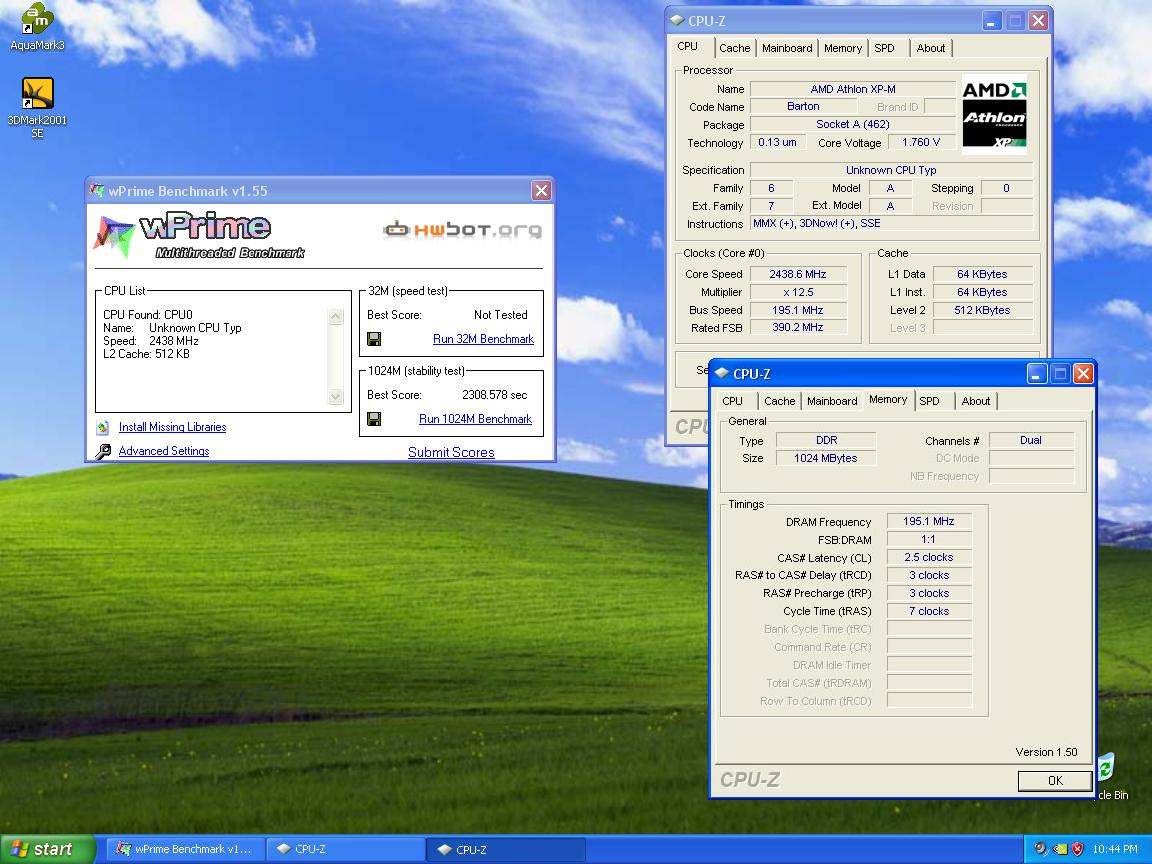Switch to Mainboard tab in back CPU-Z window
The image size is (1152, 864).
point(787,48)
